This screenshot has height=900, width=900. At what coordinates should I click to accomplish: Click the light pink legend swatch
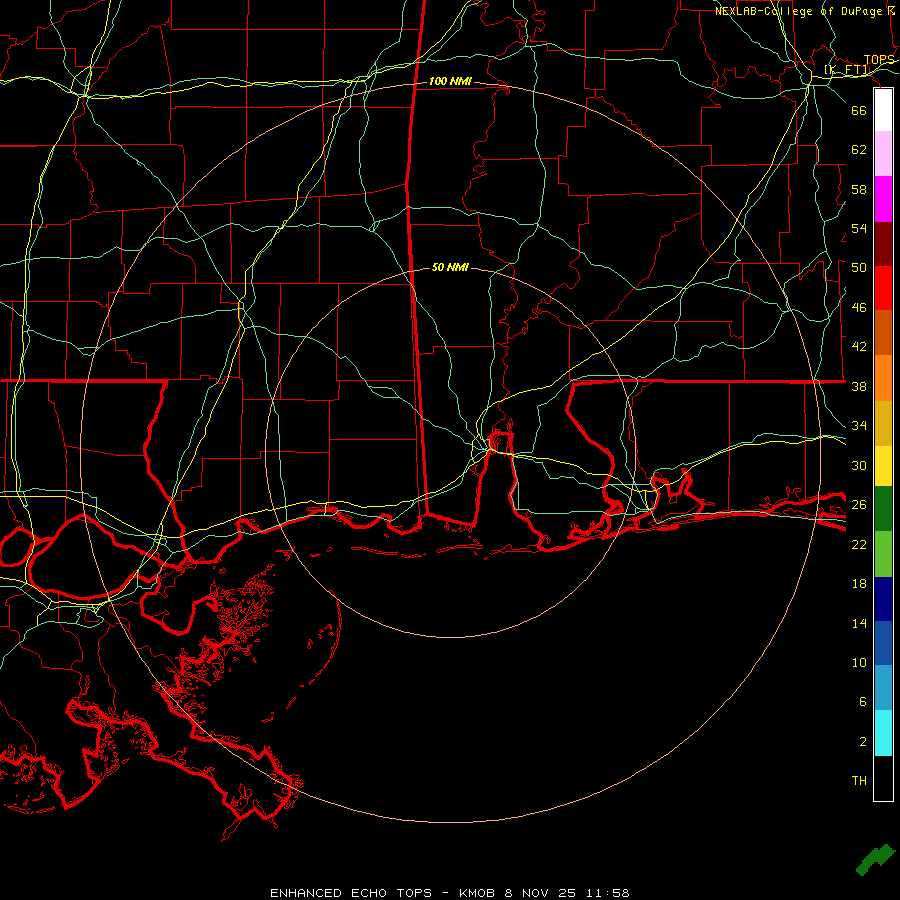pyautogui.click(x=883, y=153)
